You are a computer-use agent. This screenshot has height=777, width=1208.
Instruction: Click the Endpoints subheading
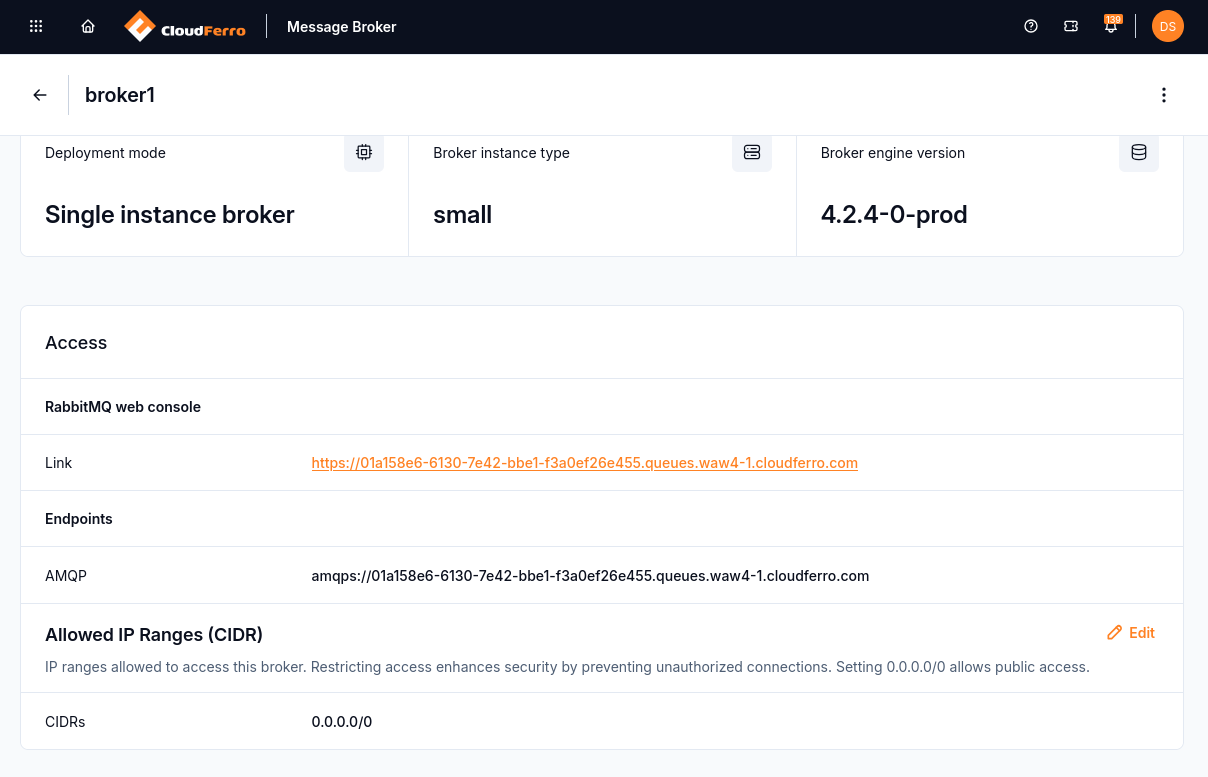(x=79, y=519)
